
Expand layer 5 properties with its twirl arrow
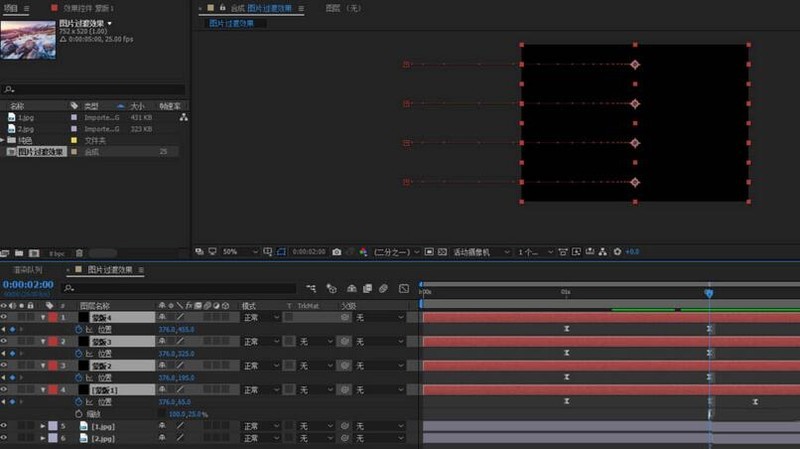click(x=43, y=426)
